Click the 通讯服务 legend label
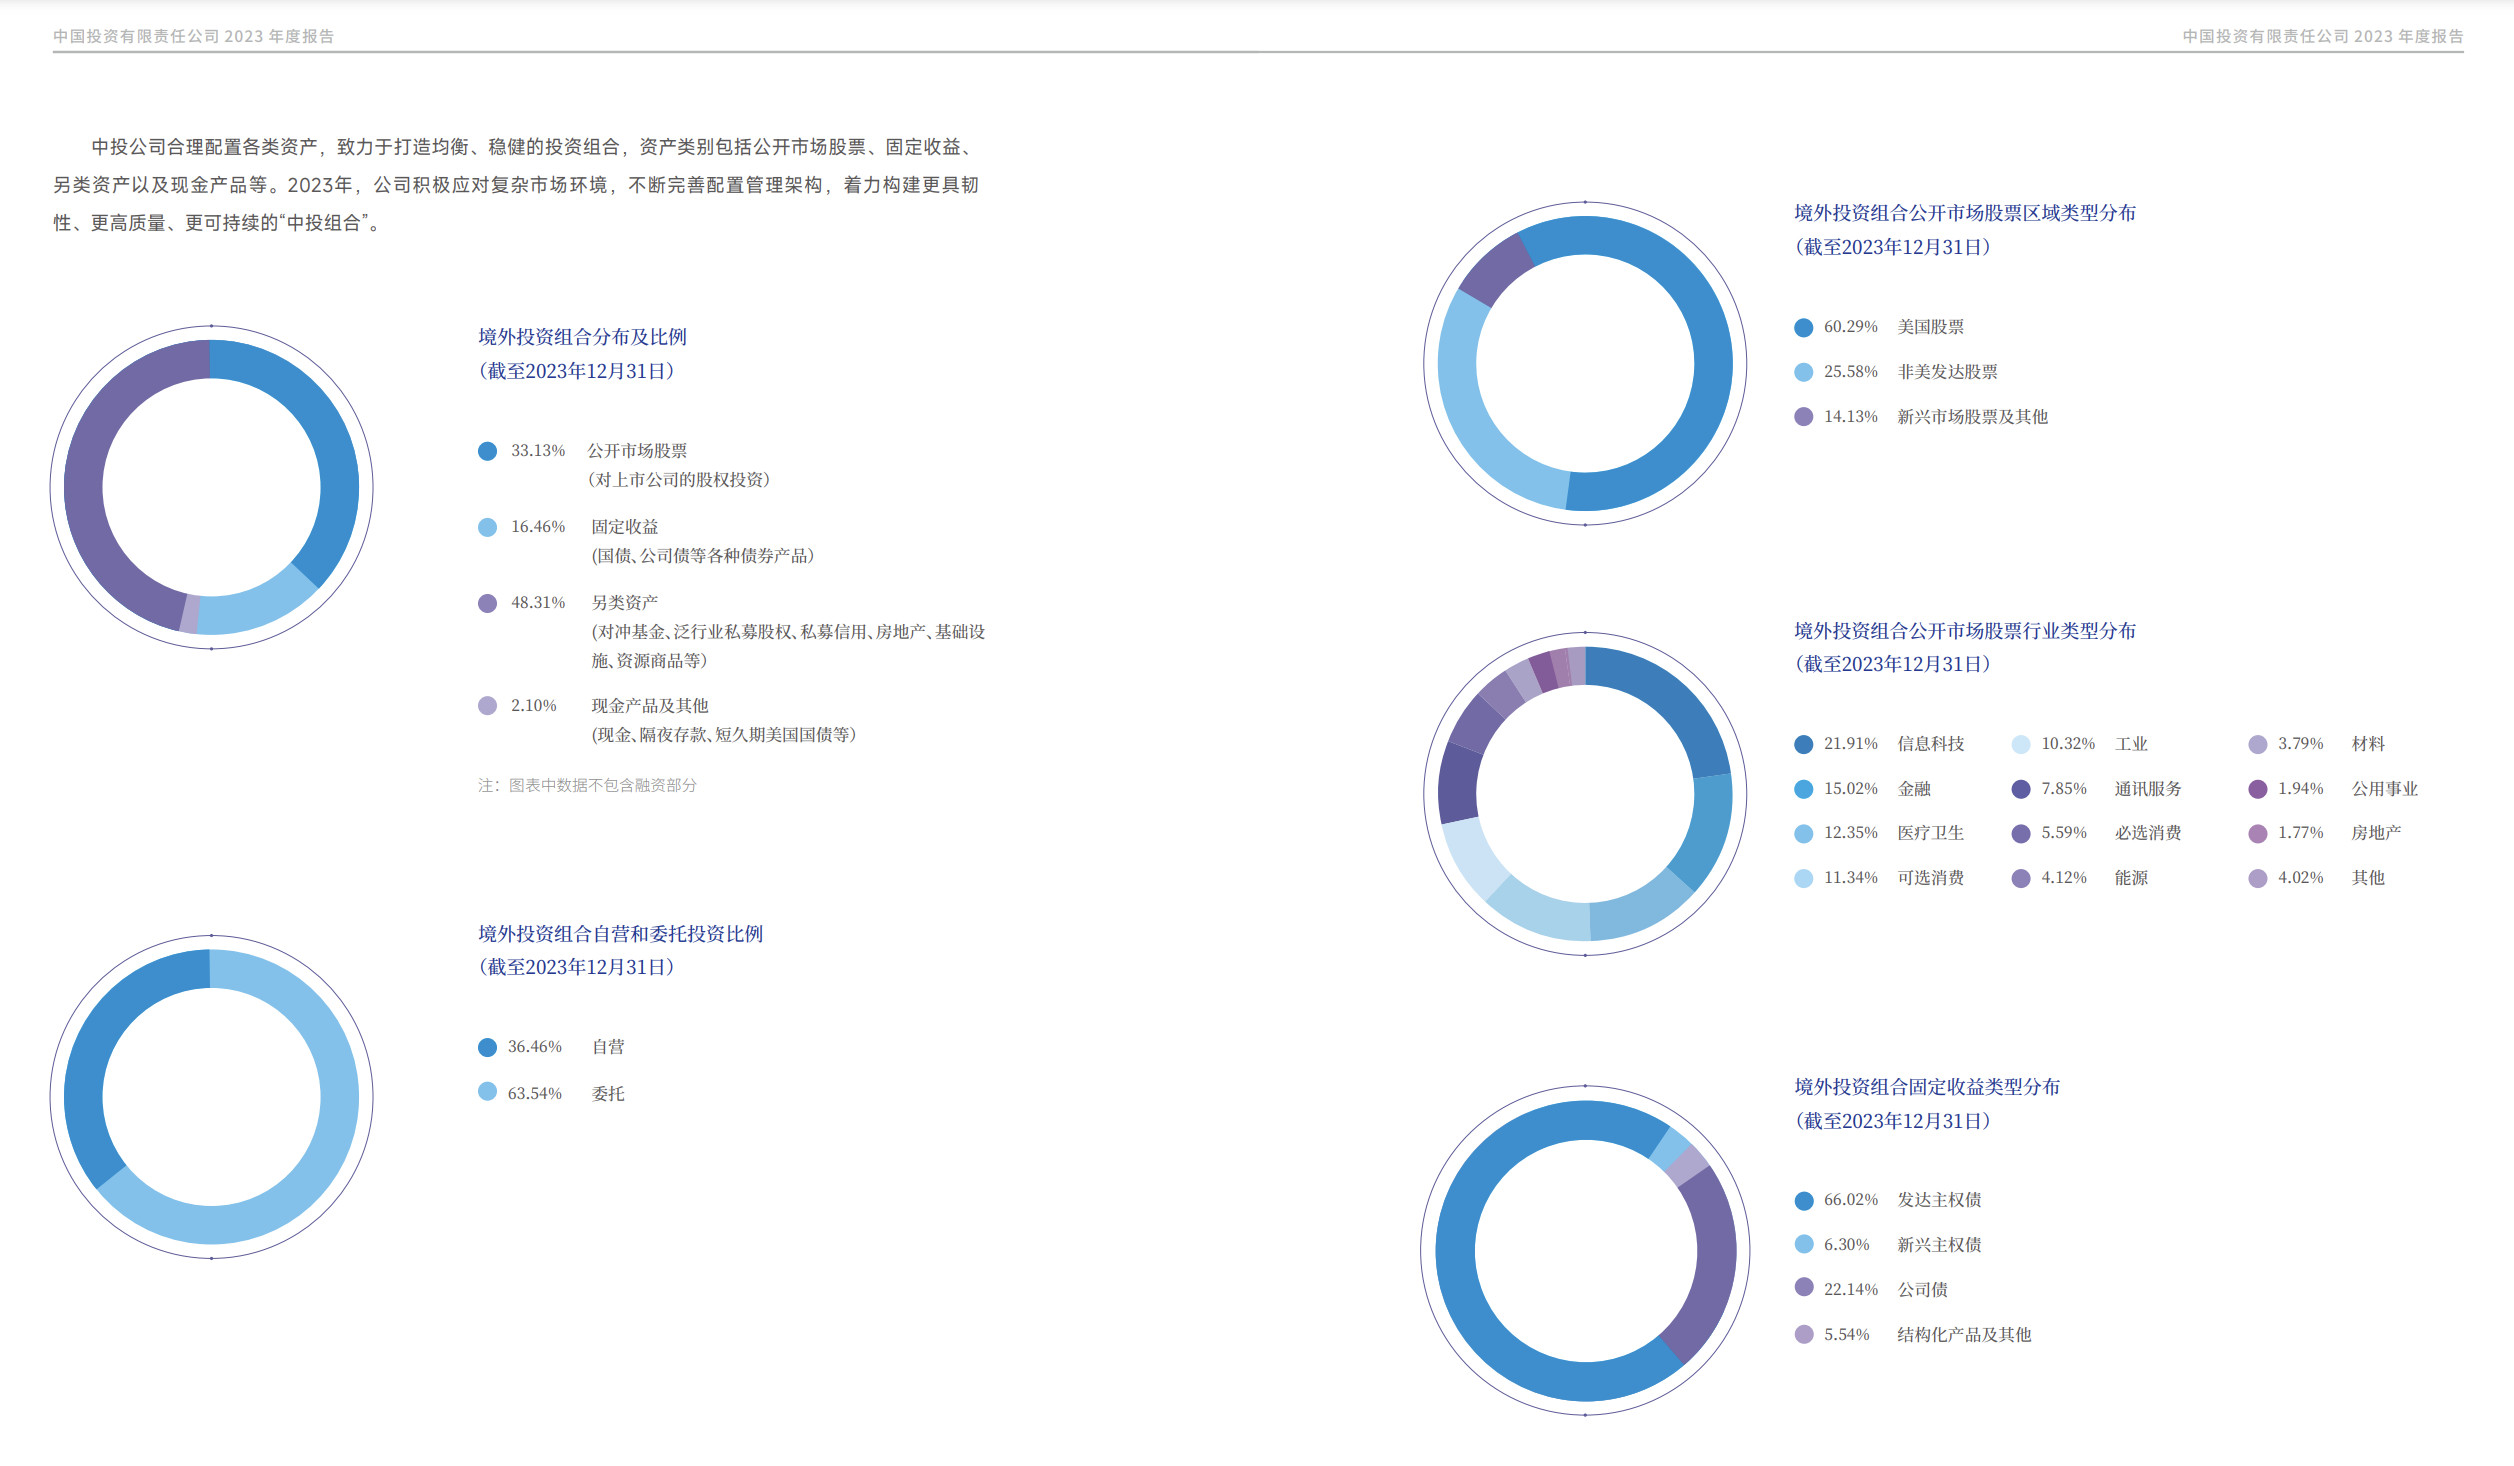 click(2148, 789)
